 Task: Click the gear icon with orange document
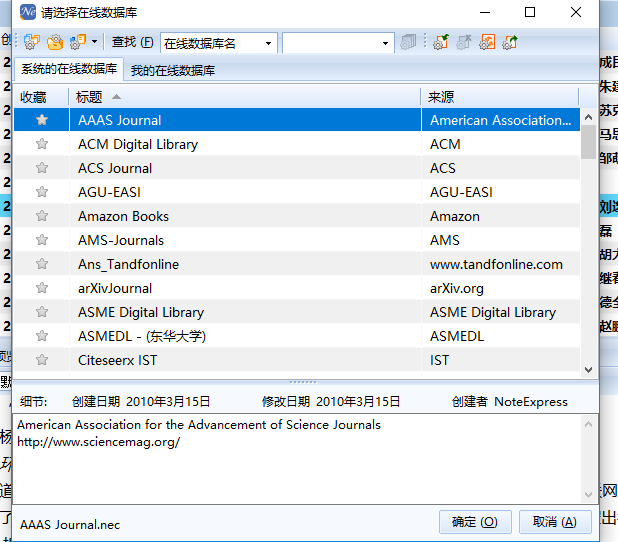[78, 42]
